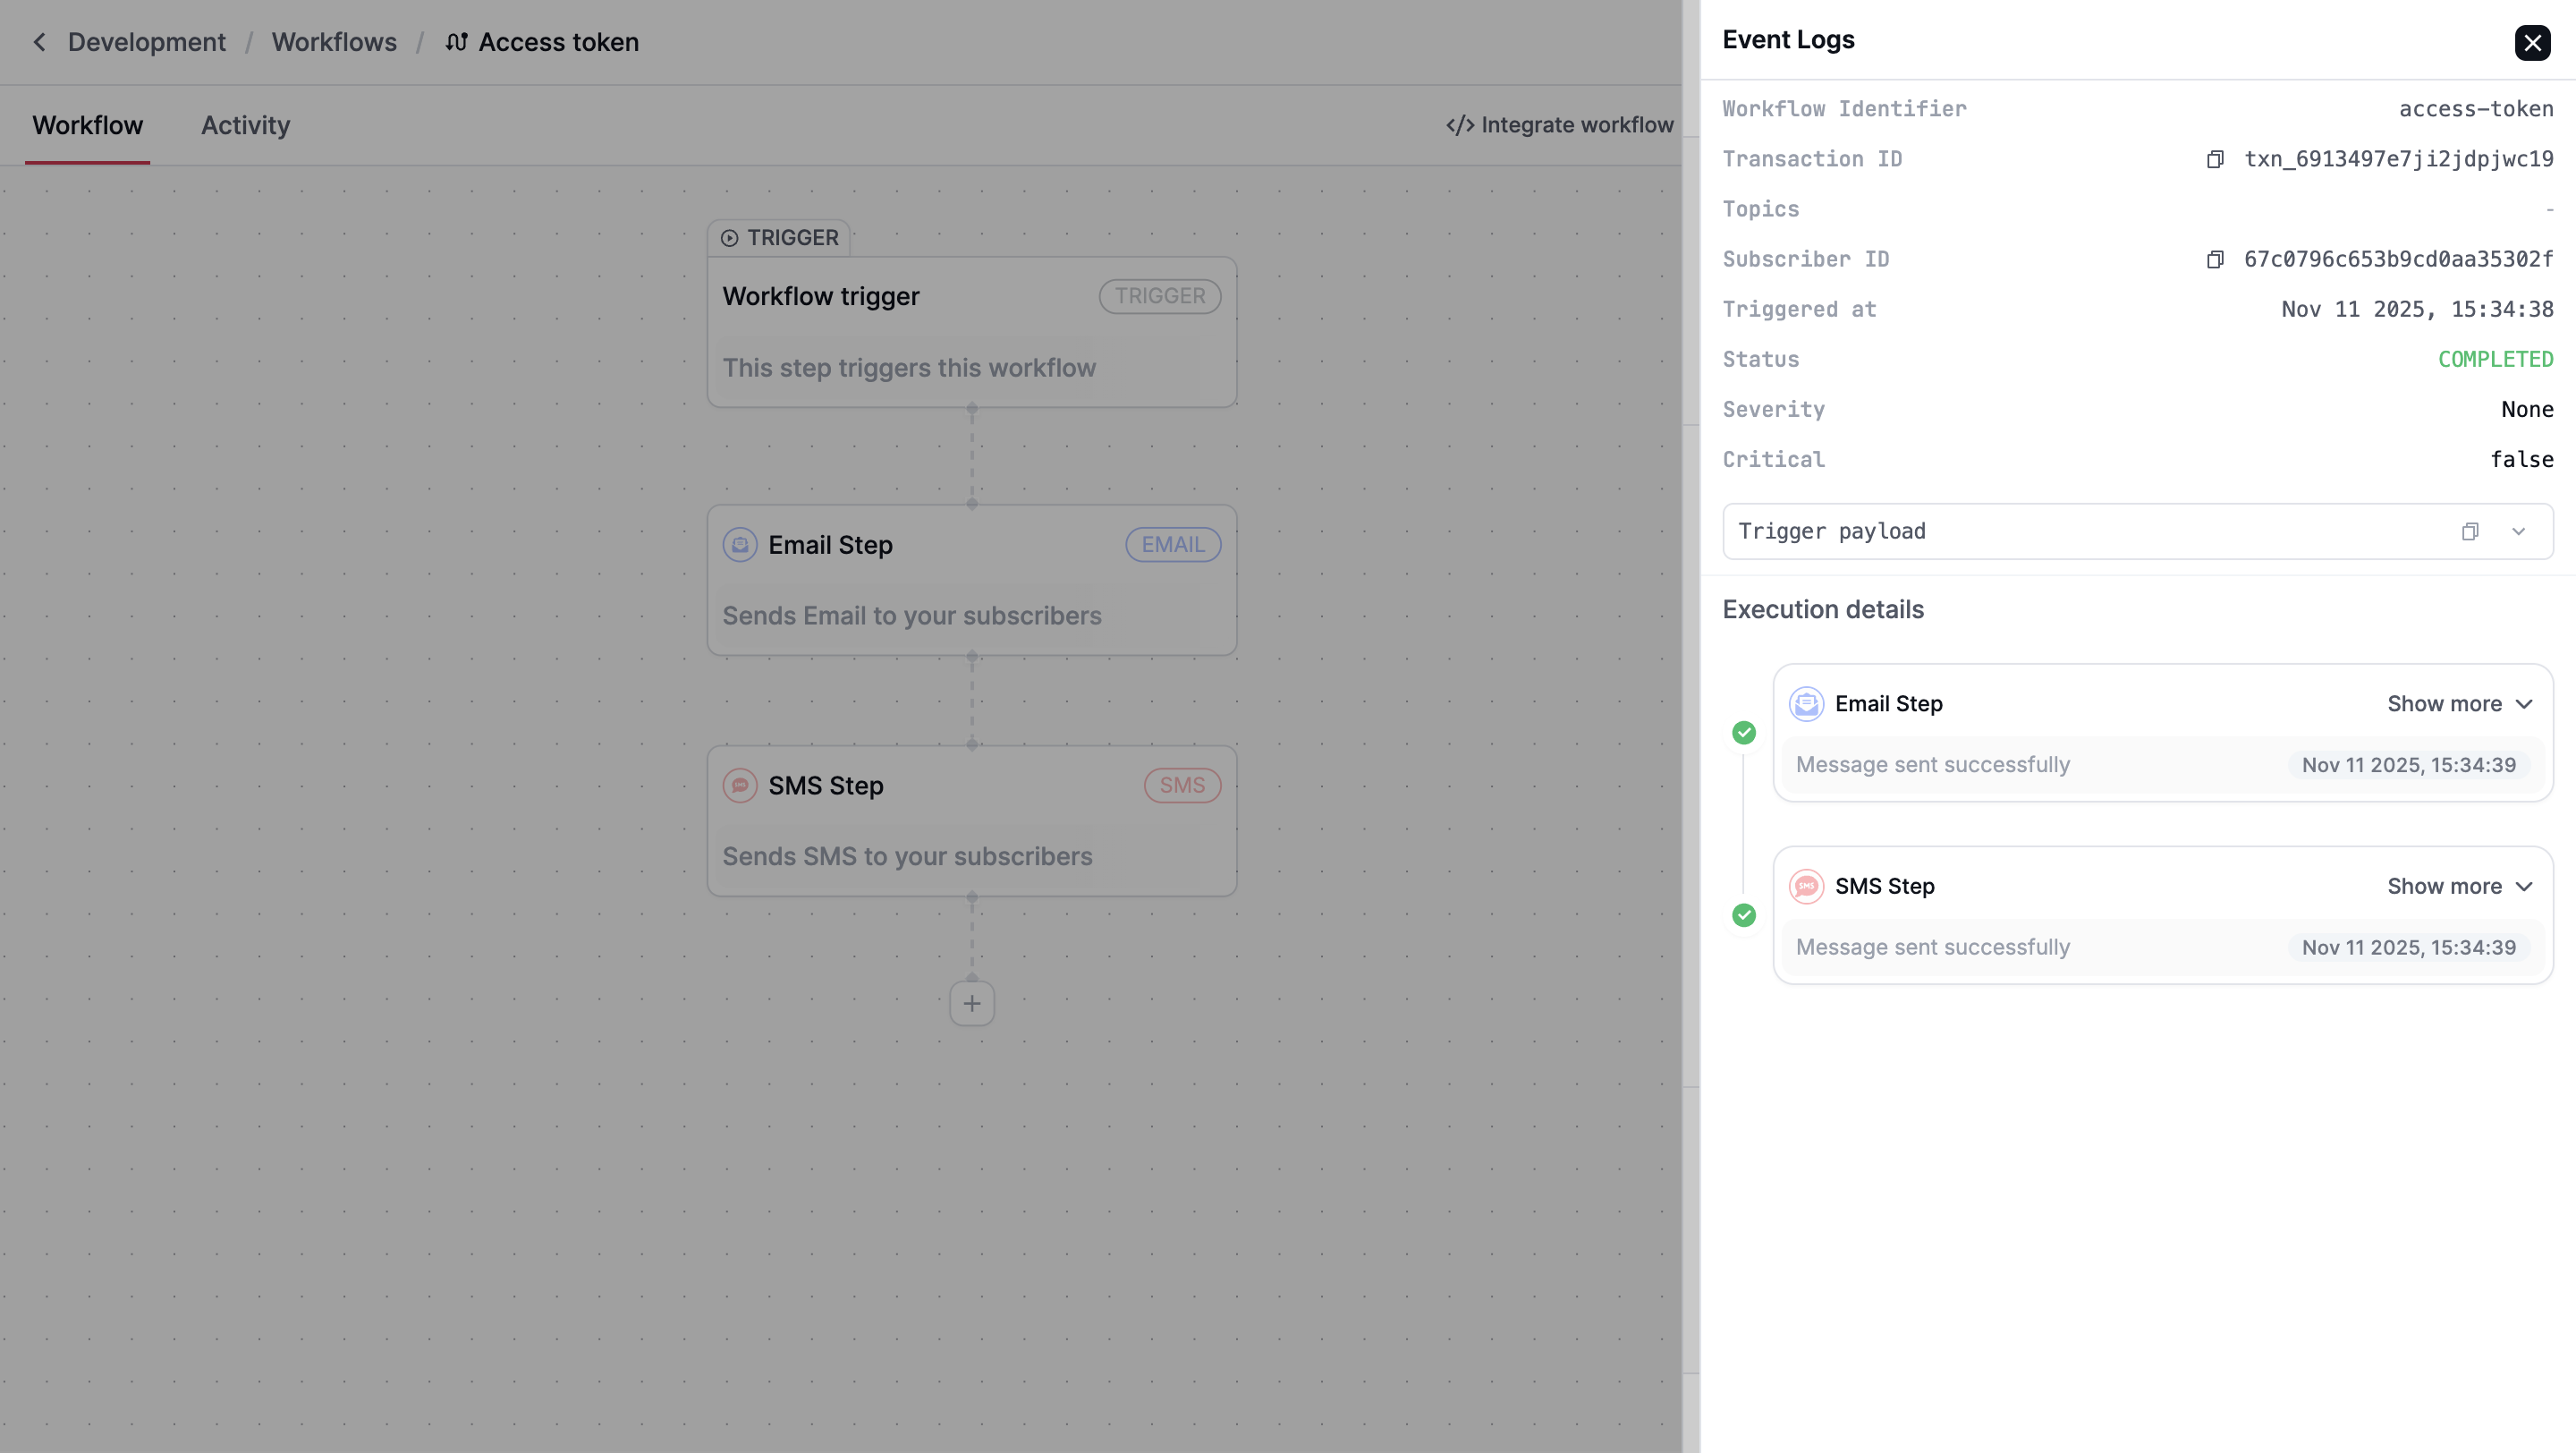The height and width of the screenshot is (1453, 2576).
Task: Click the back arrow in breadcrumb
Action: [39, 42]
